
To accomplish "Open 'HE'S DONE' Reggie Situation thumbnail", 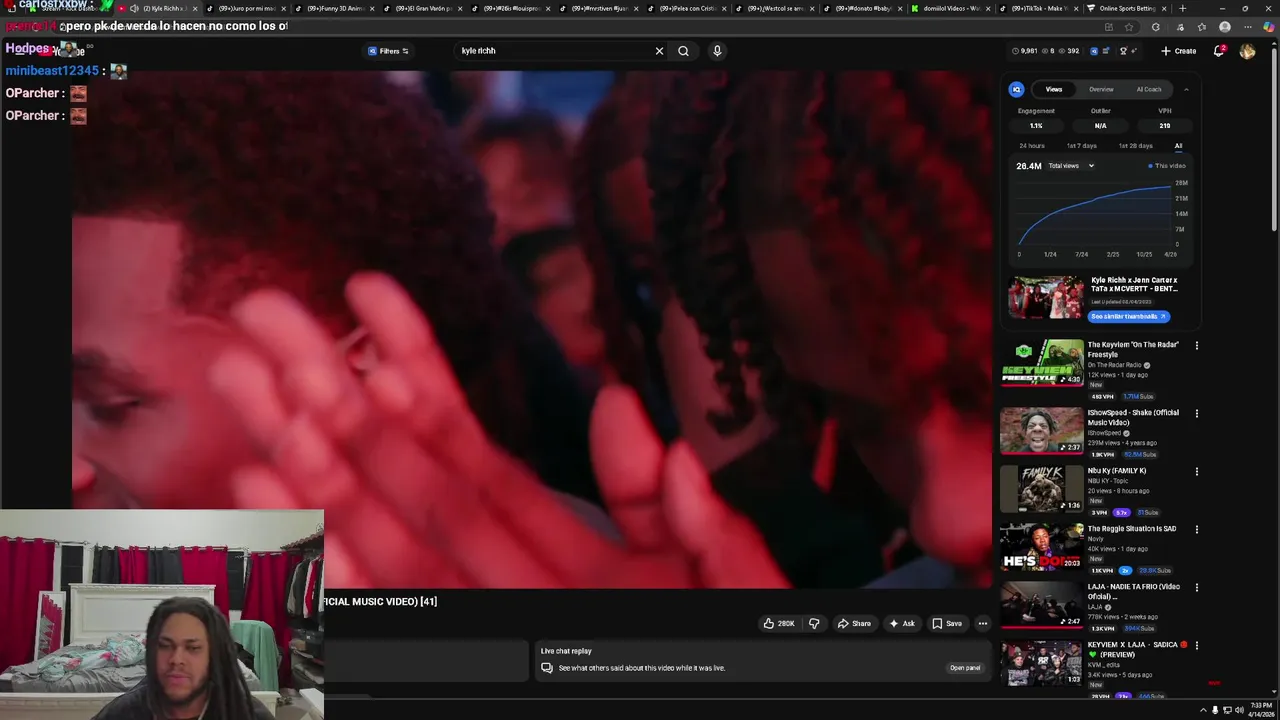I will [1042, 547].
